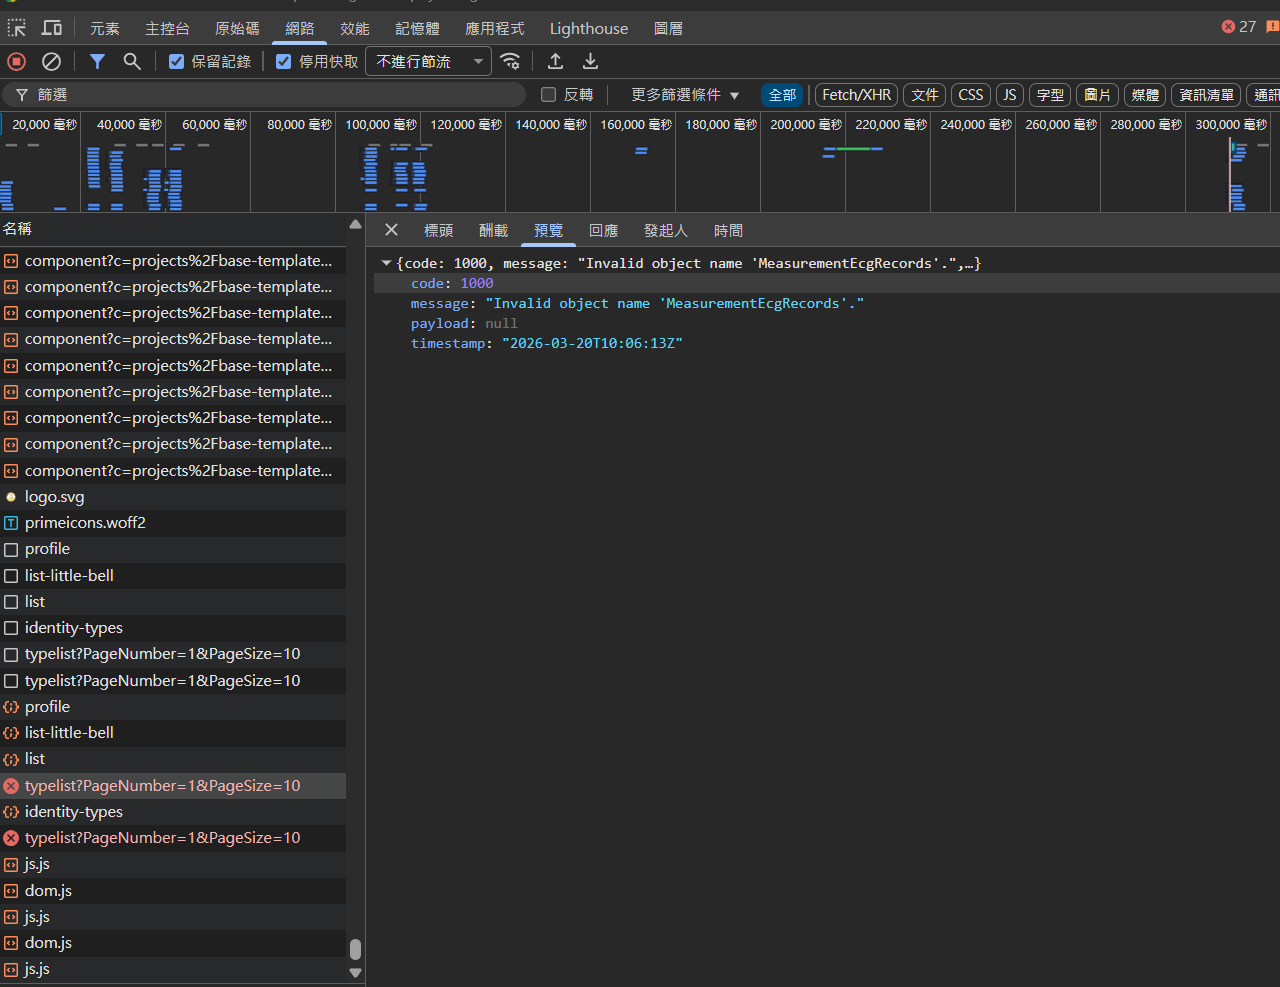
Task: Open search with the magnifier icon
Action: (x=132, y=62)
